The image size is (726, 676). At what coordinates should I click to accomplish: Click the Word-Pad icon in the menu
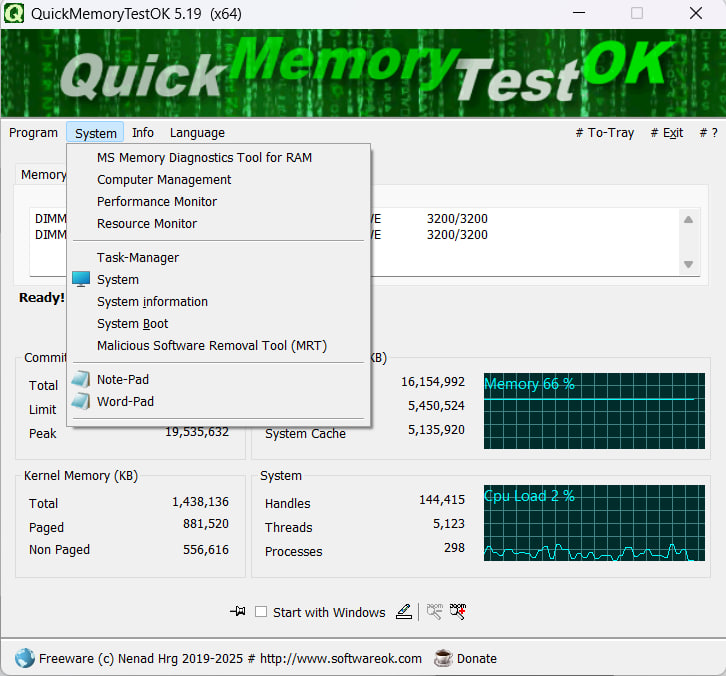tap(81, 401)
